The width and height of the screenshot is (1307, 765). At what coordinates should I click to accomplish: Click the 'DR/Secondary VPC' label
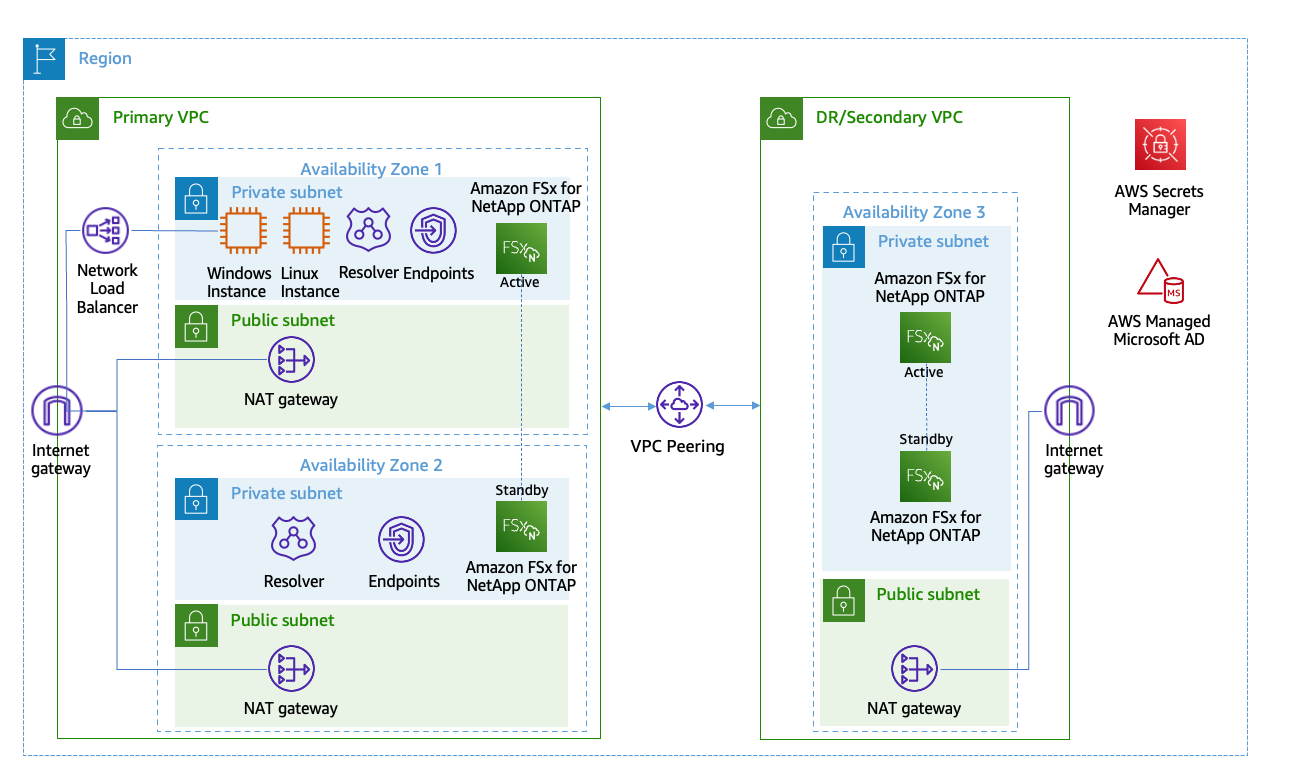click(890, 117)
